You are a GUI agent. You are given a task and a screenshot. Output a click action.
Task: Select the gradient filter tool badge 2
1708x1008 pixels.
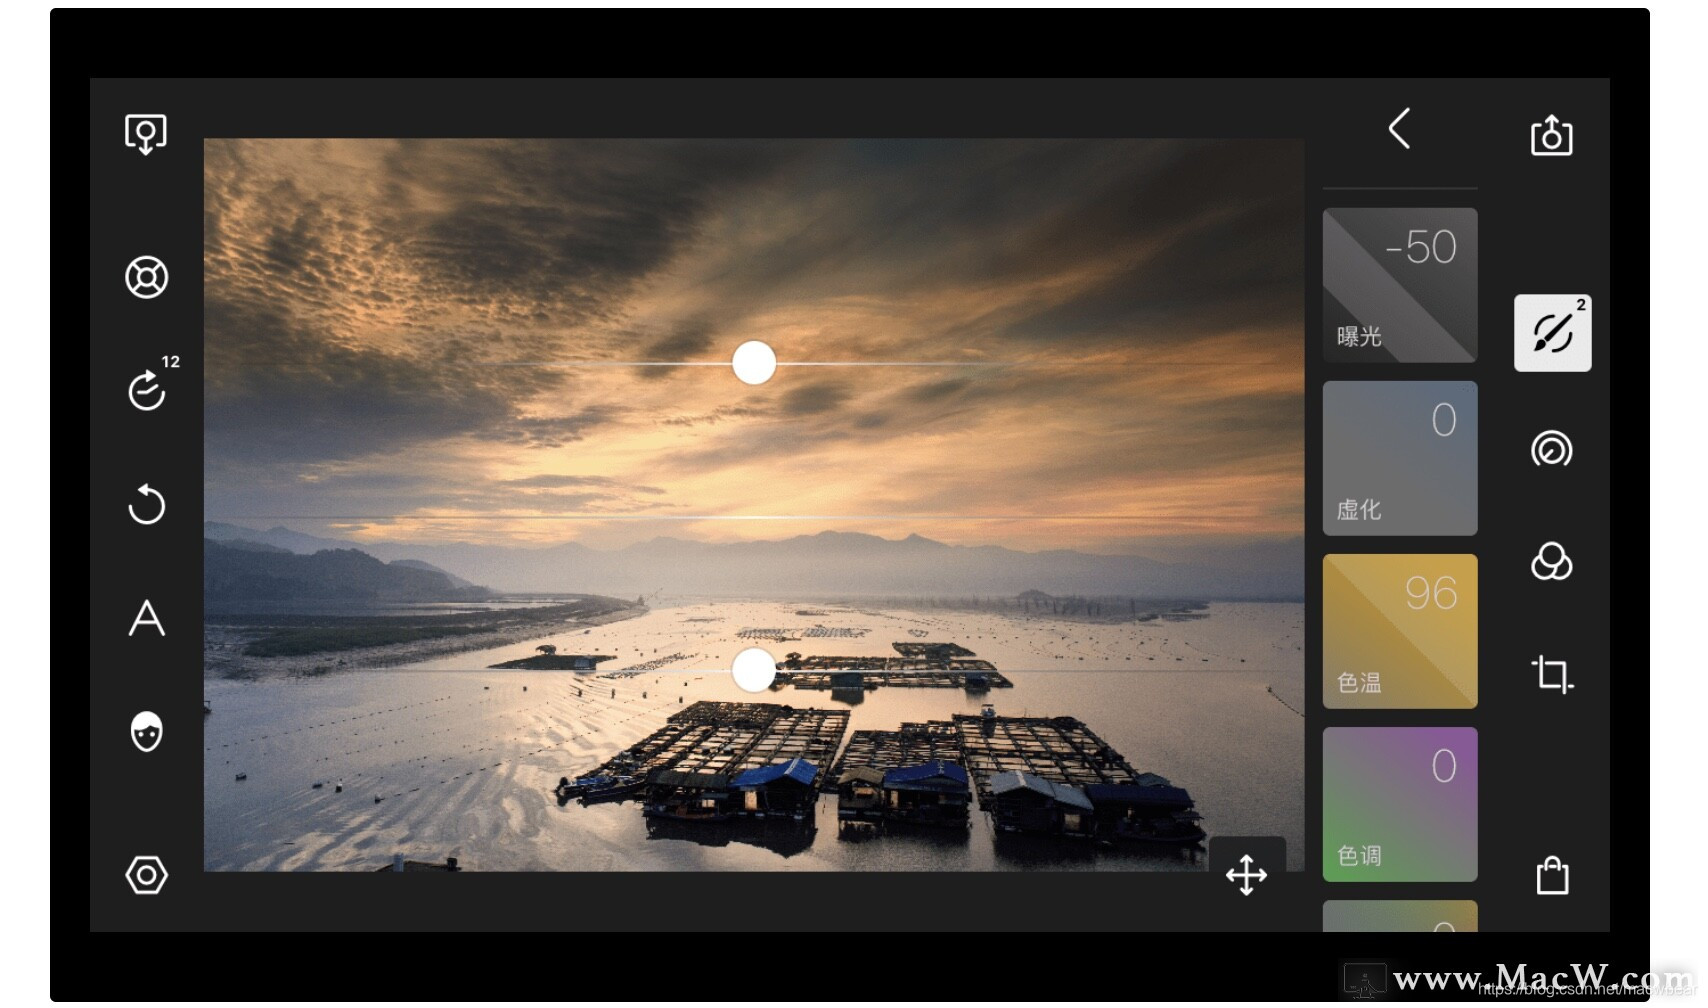tap(1553, 333)
